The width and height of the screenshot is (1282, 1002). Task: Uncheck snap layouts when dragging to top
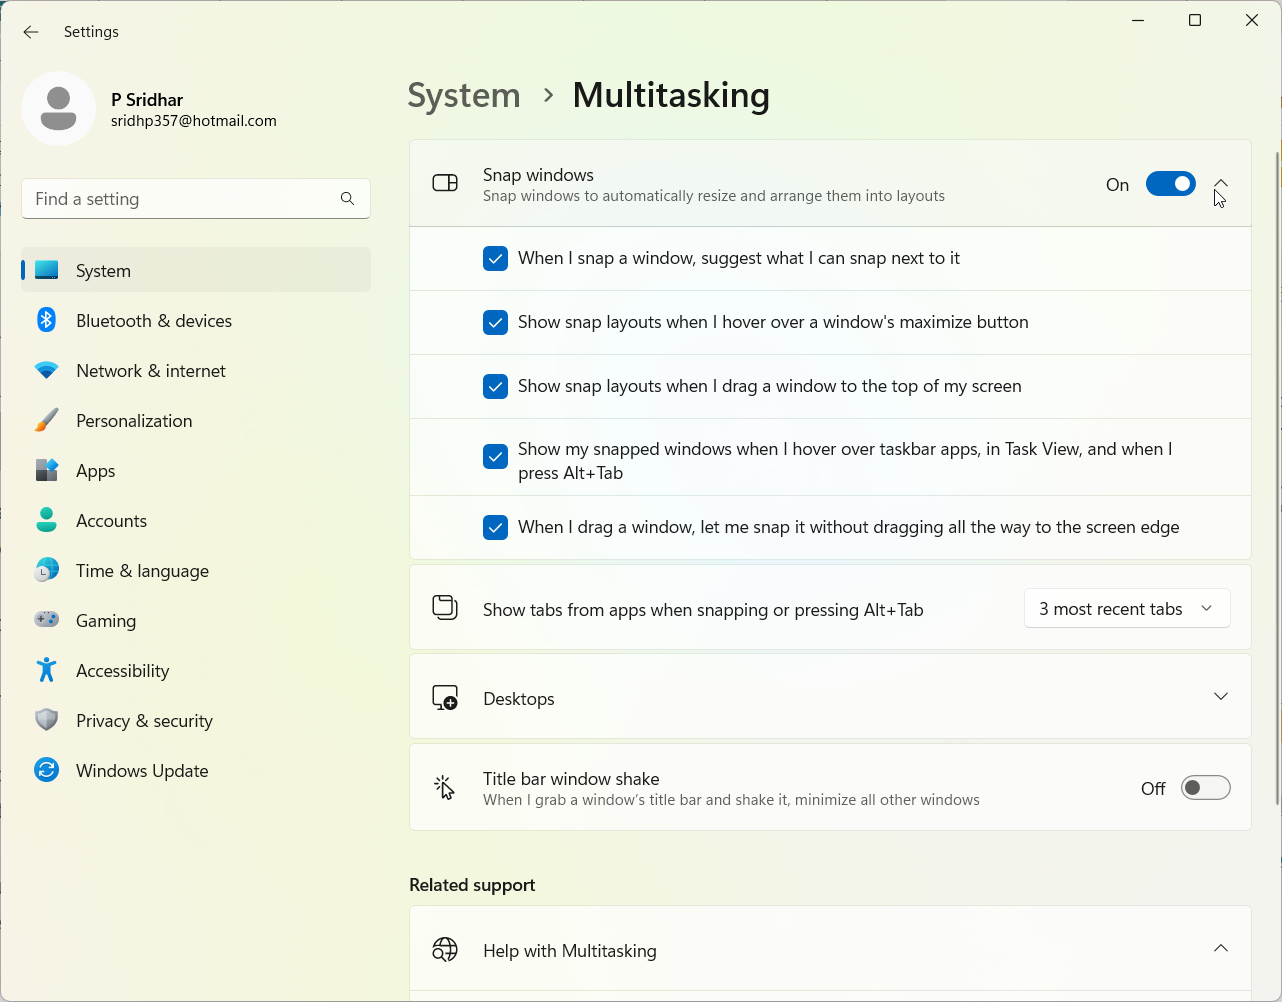pyautogui.click(x=495, y=386)
